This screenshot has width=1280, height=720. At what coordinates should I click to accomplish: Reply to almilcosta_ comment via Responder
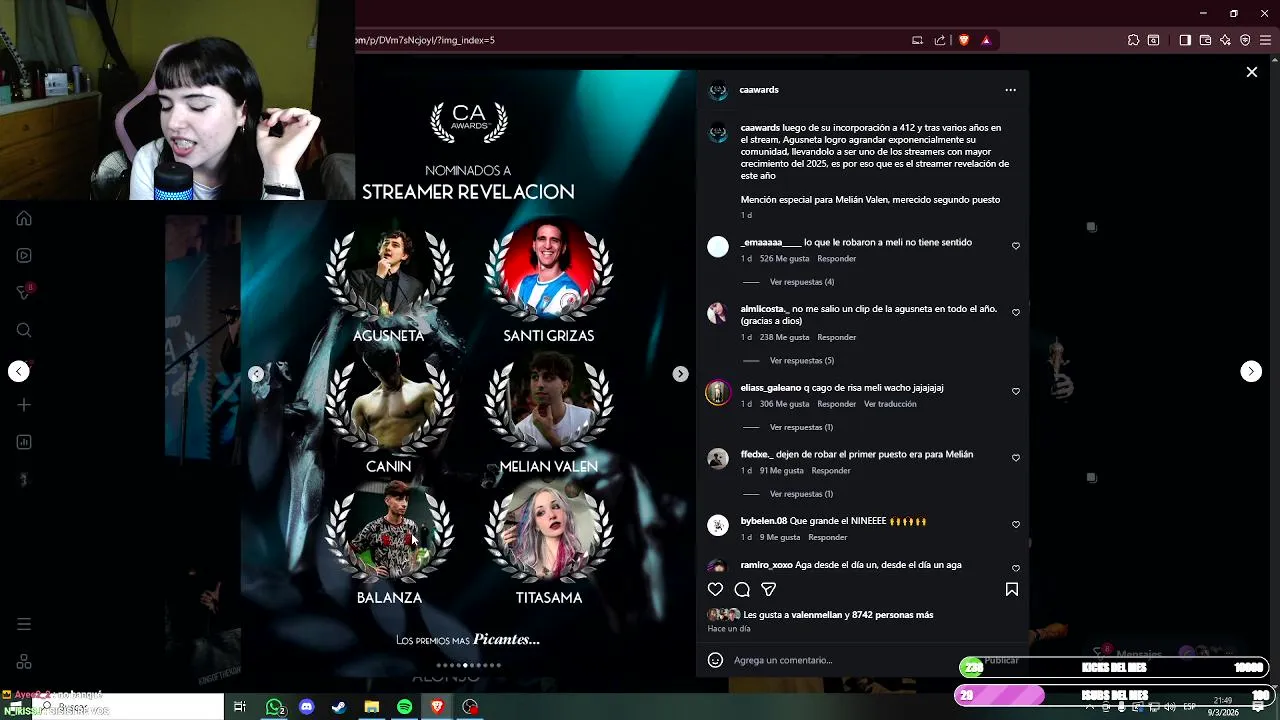tap(836, 337)
